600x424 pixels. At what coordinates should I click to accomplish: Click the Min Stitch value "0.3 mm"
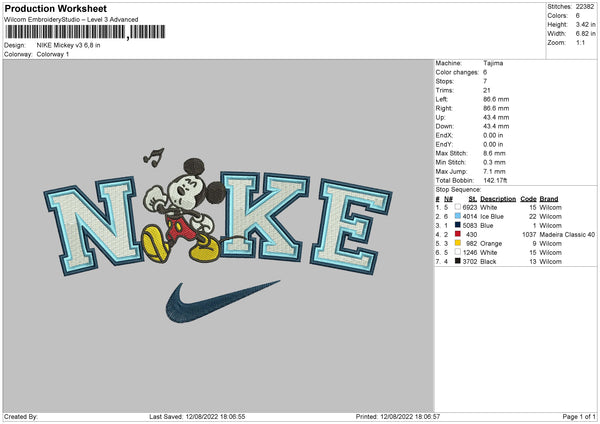494,162
